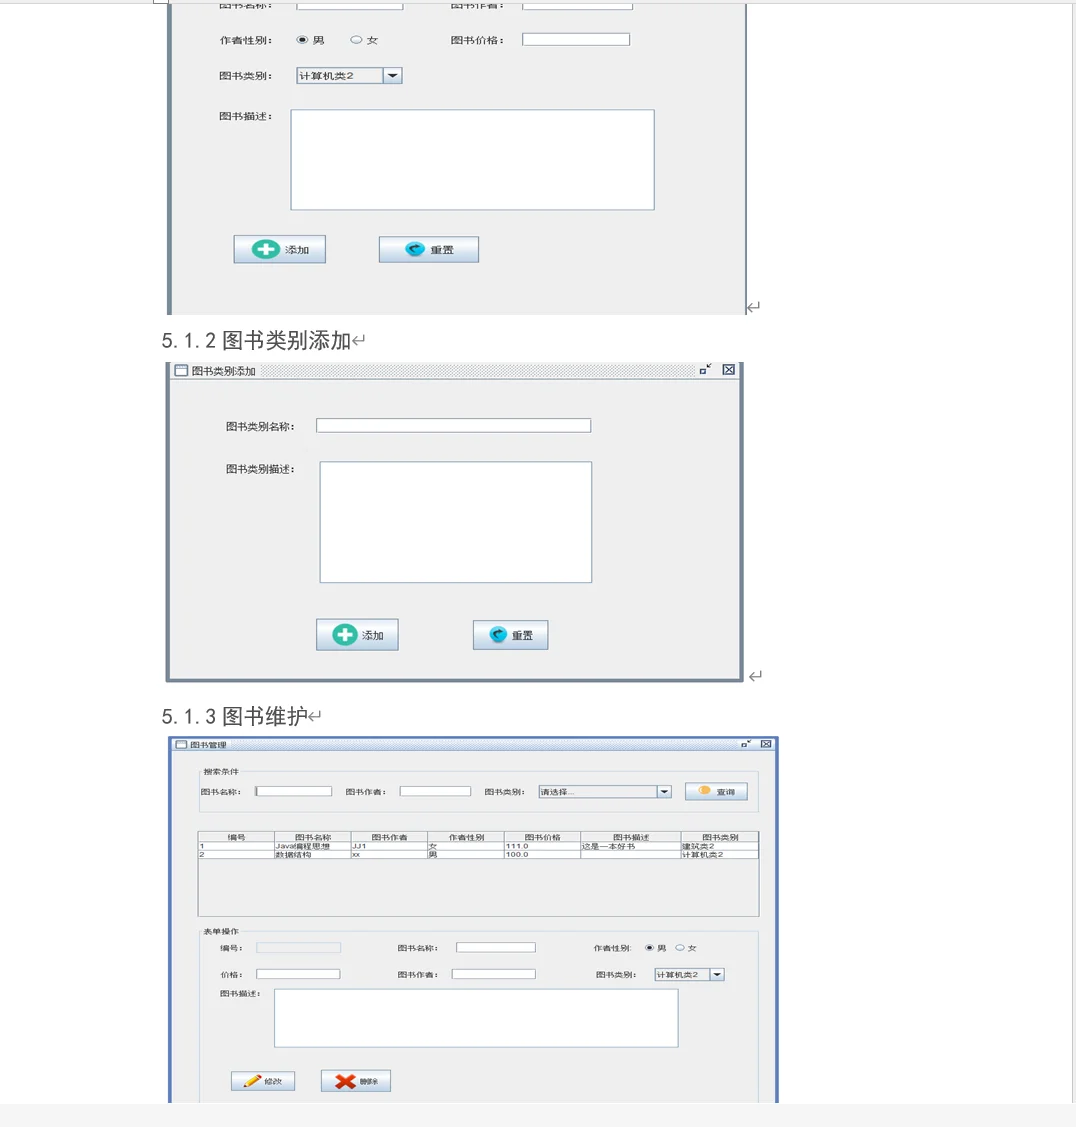The image size is (1076, 1127).
Task: Click the 添加 button in 图书类别添加 dialog
Action: [x=357, y=634]
